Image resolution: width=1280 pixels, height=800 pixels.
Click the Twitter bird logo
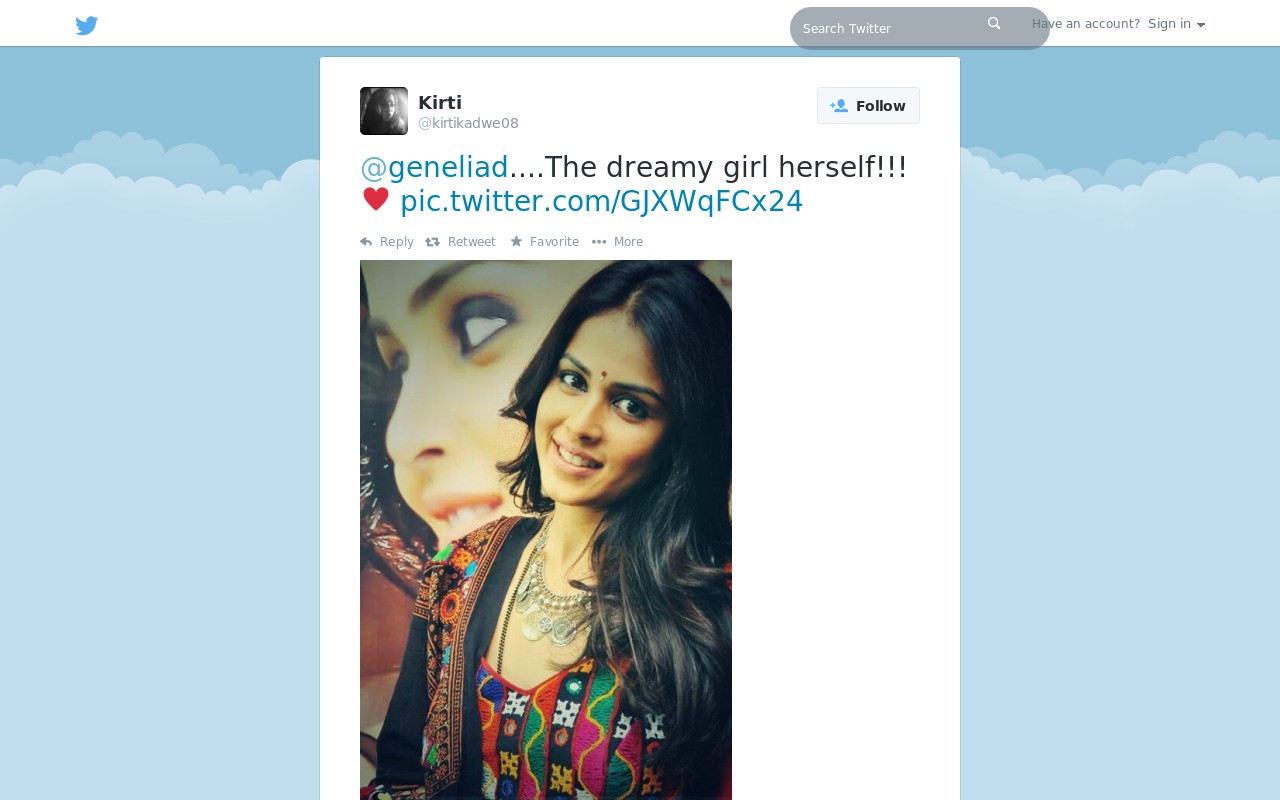tap(87, 26)
